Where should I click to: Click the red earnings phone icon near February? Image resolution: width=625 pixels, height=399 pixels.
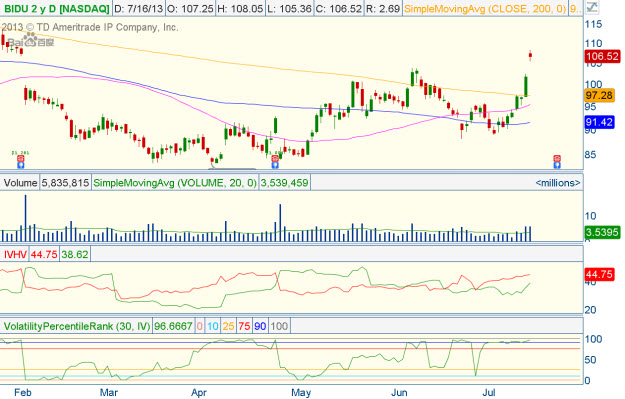(x=21, y=159)
